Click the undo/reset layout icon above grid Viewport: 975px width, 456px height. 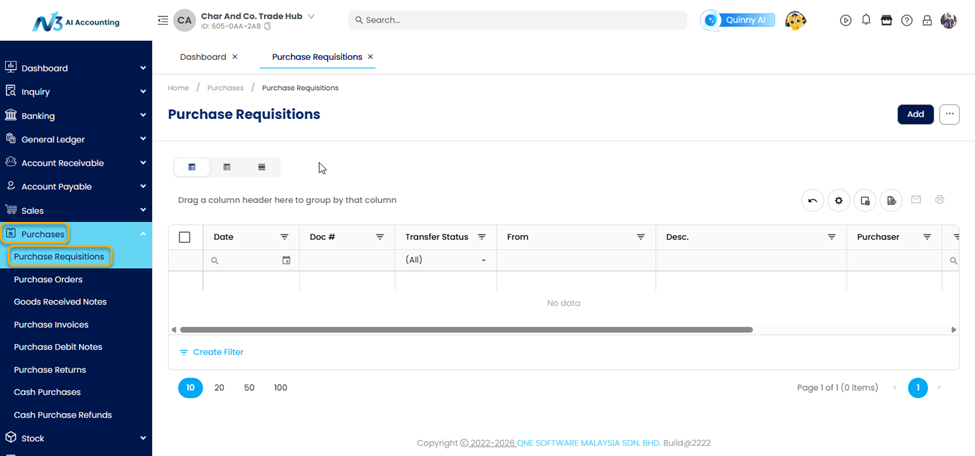click(812, 200)
